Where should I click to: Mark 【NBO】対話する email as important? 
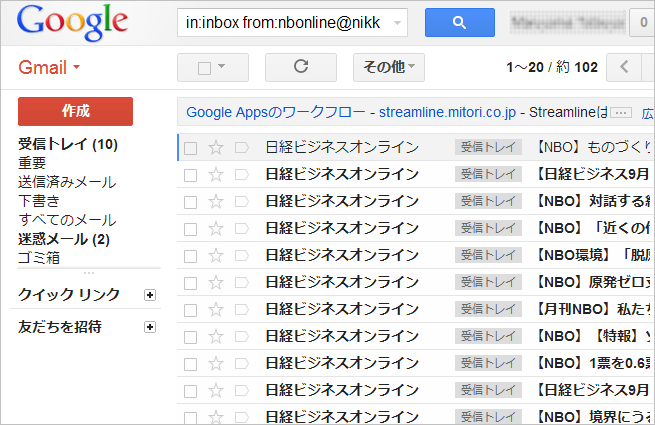pyautogui.click(x=241, y=202)
